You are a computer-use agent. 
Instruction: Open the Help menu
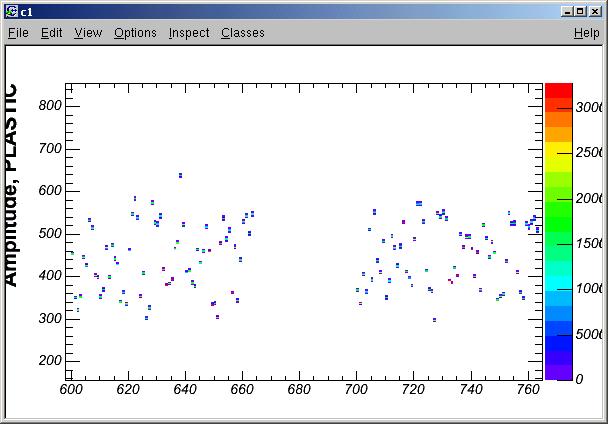tap(587, 33)
